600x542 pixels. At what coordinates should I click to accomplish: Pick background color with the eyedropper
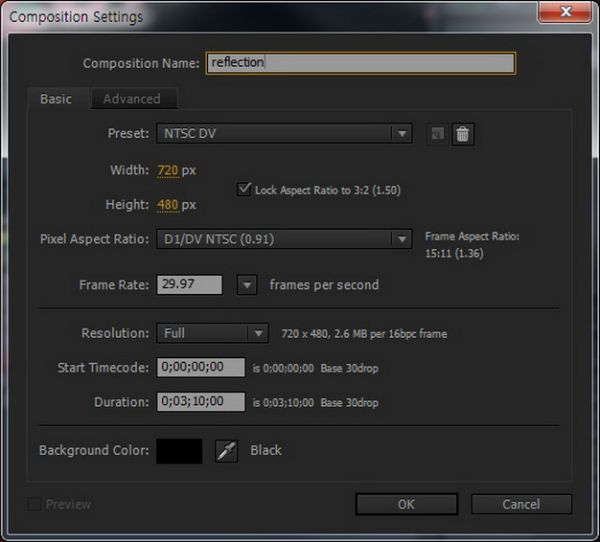227,451
